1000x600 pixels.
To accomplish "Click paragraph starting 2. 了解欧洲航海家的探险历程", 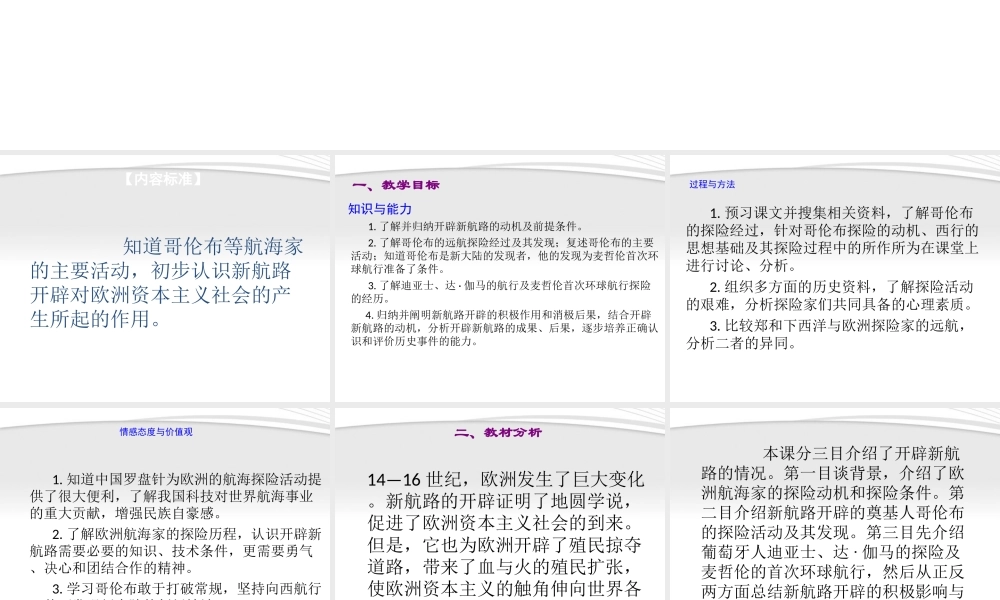I will coord(175,551).
